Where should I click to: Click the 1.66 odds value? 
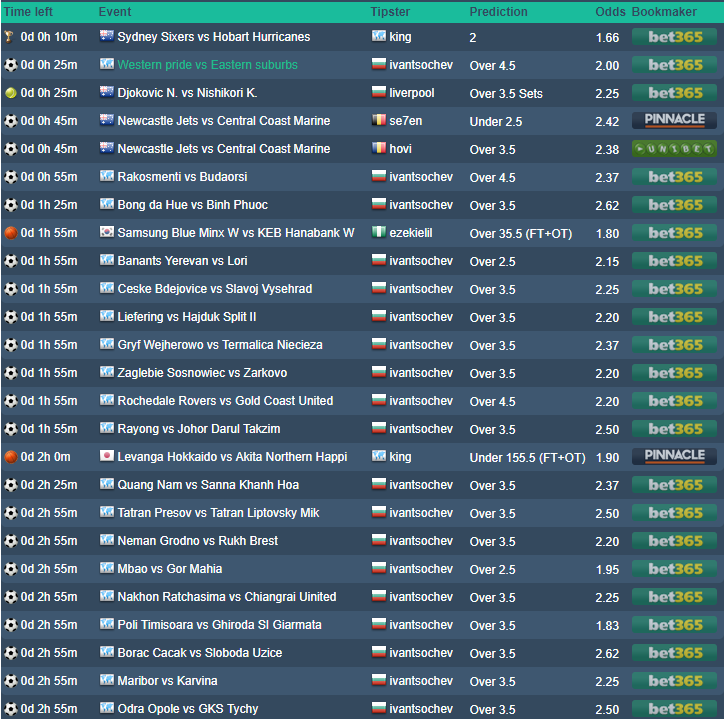[607, 37]
